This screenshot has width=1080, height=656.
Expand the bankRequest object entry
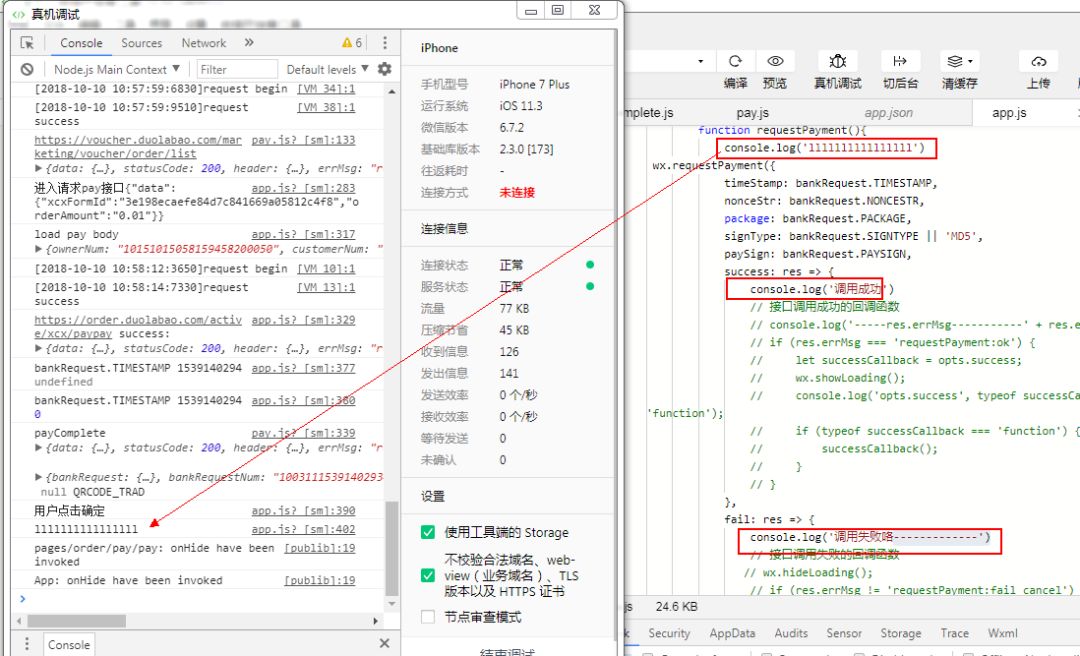click(x=39, y=477)
